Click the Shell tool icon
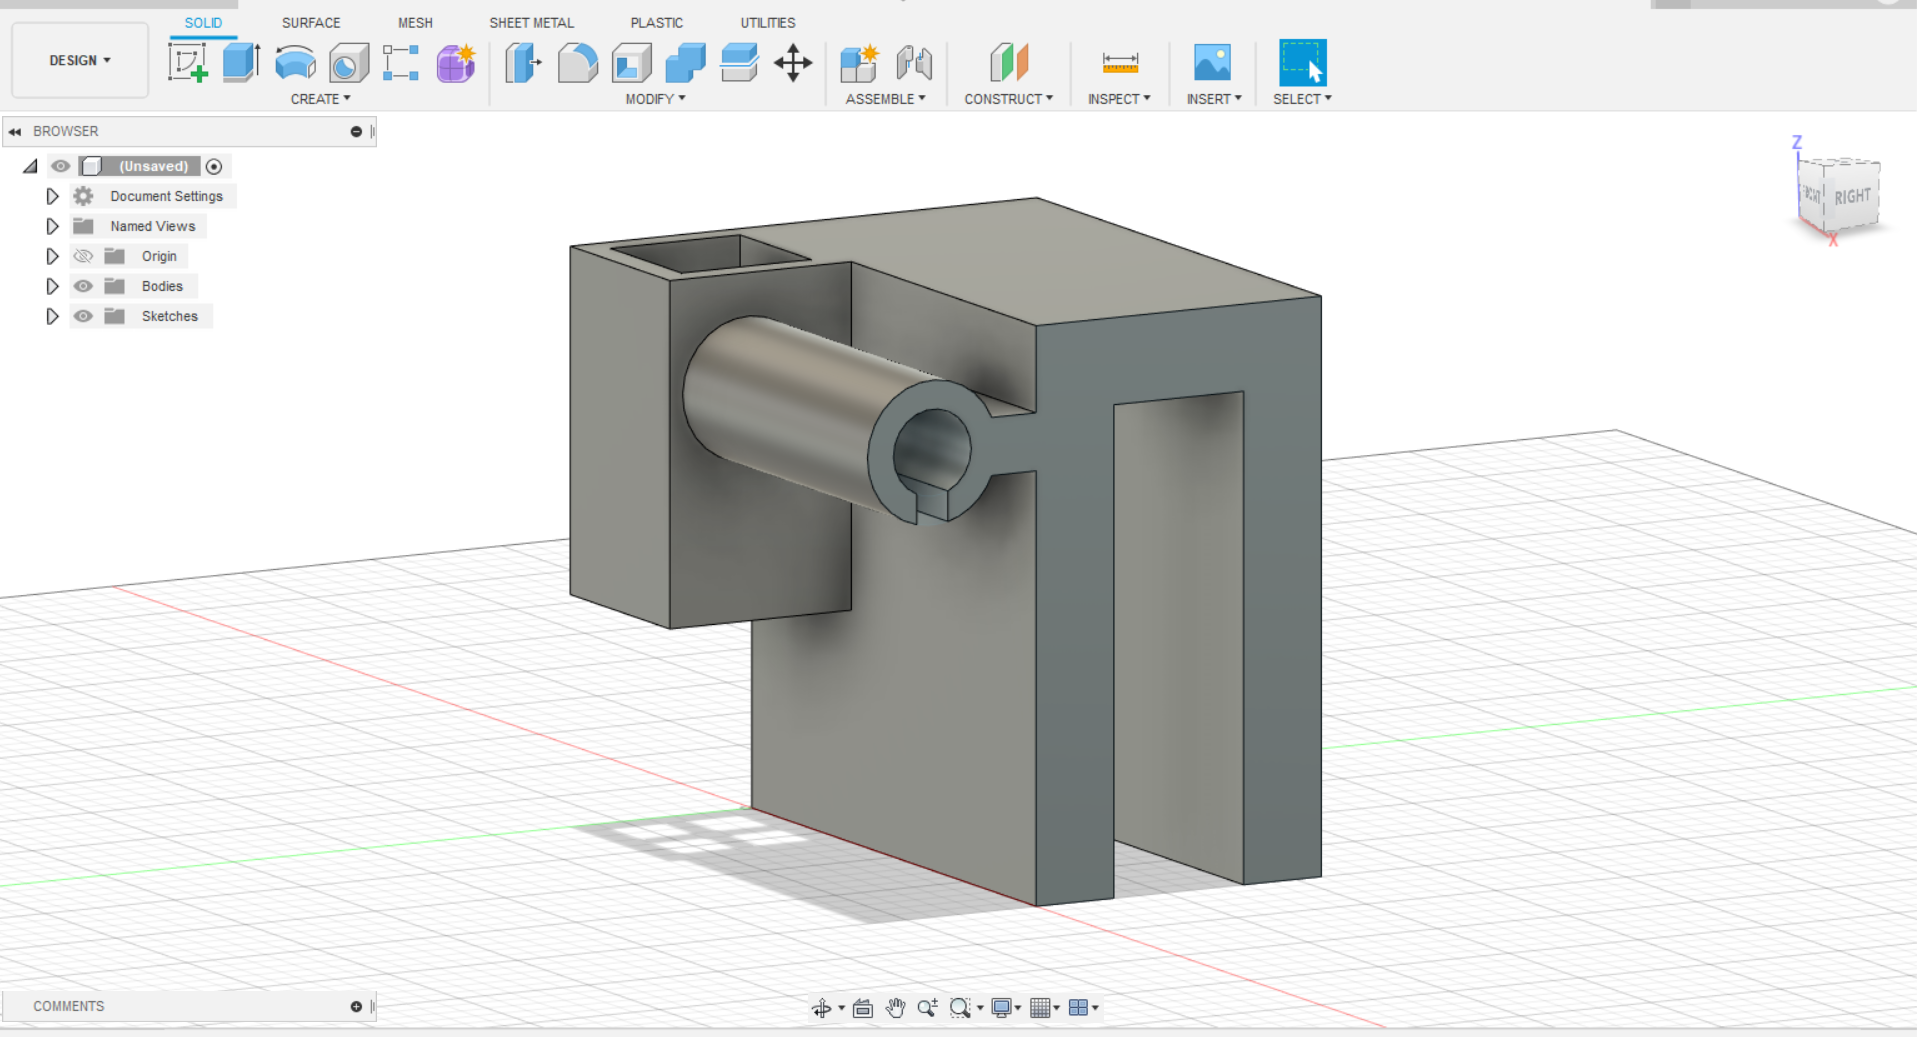1917x1037 pixels. coord(631,63)
